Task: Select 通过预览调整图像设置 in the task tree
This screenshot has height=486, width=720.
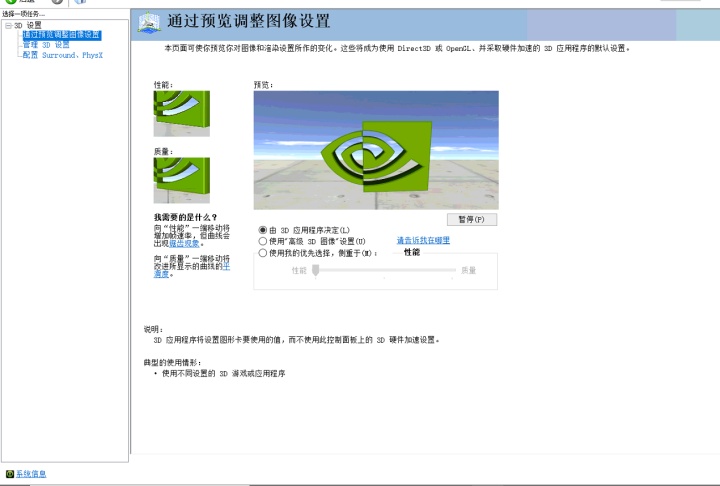Action: pyautogui.click(x=62, y=35)
